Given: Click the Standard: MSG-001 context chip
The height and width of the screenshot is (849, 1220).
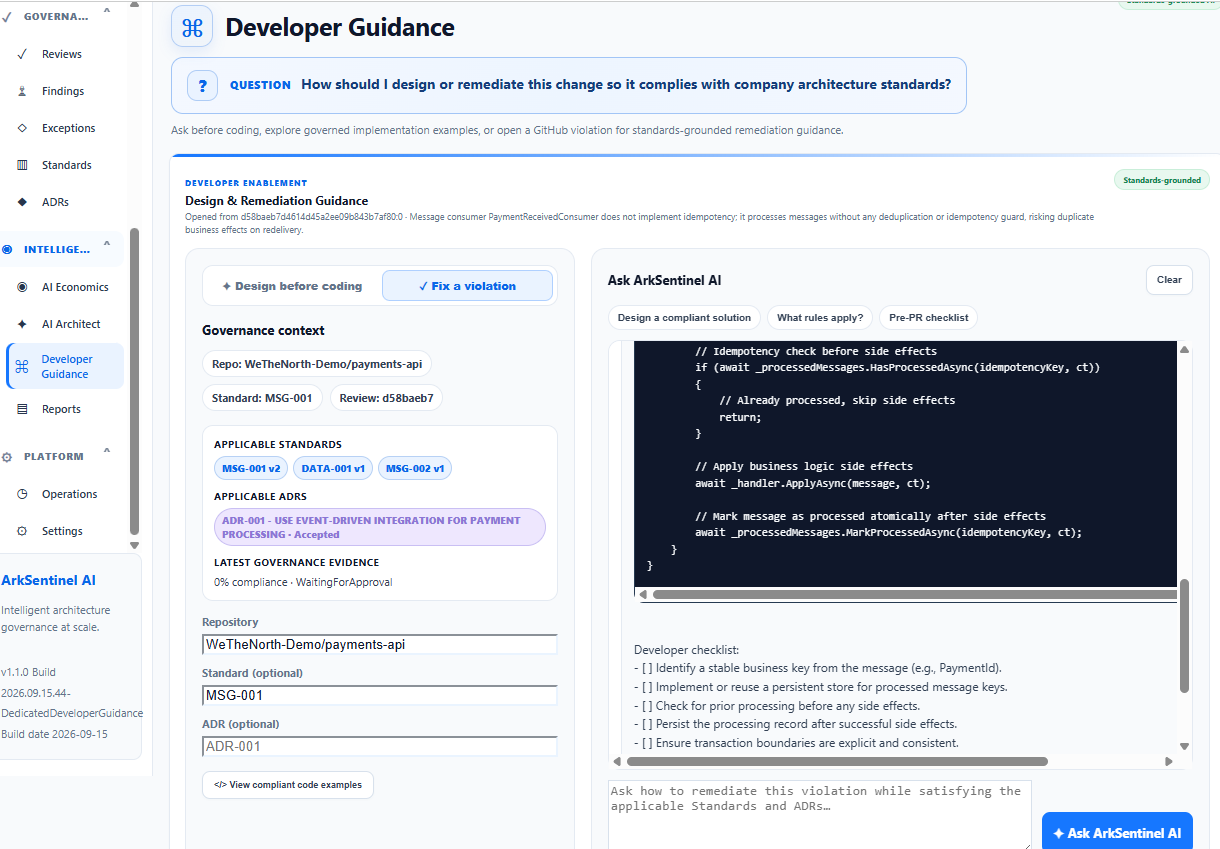Looking at the screenshot, I should pos(262,398).
